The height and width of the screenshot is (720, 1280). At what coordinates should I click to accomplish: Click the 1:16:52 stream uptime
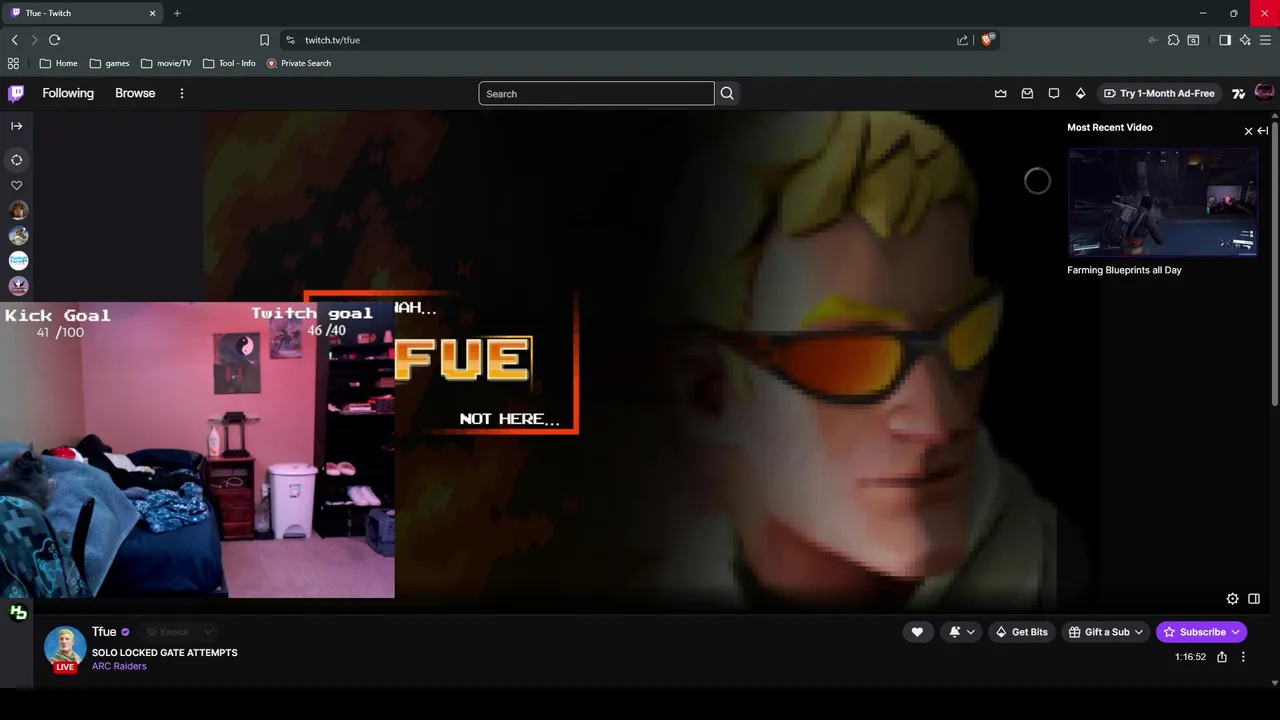pyautogui.click(x=1190, y=657)
